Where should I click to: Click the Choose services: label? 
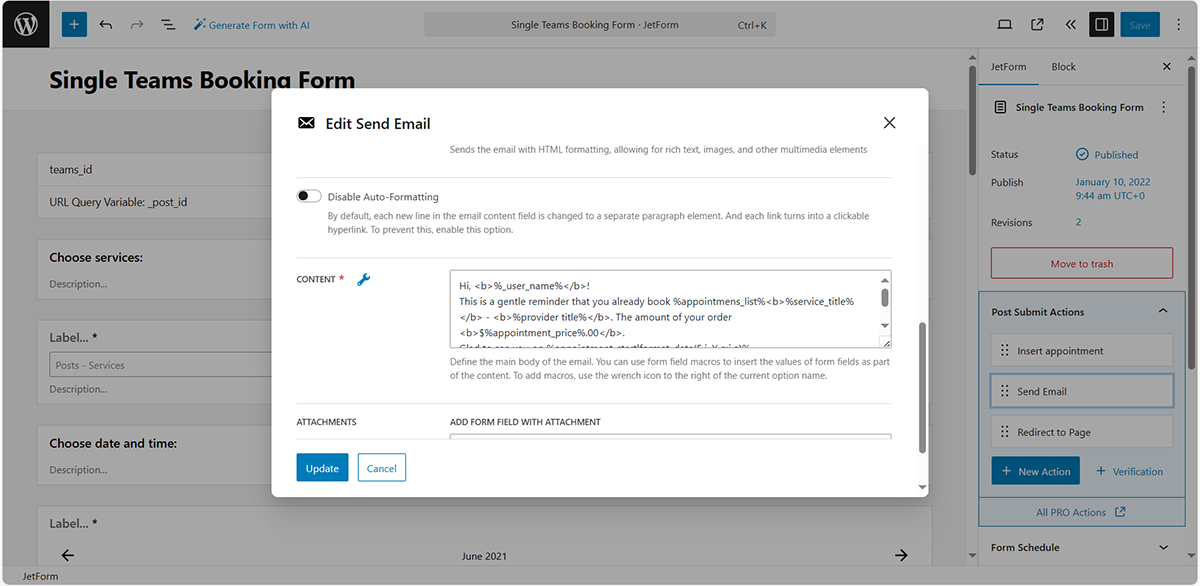coord(96,257)
